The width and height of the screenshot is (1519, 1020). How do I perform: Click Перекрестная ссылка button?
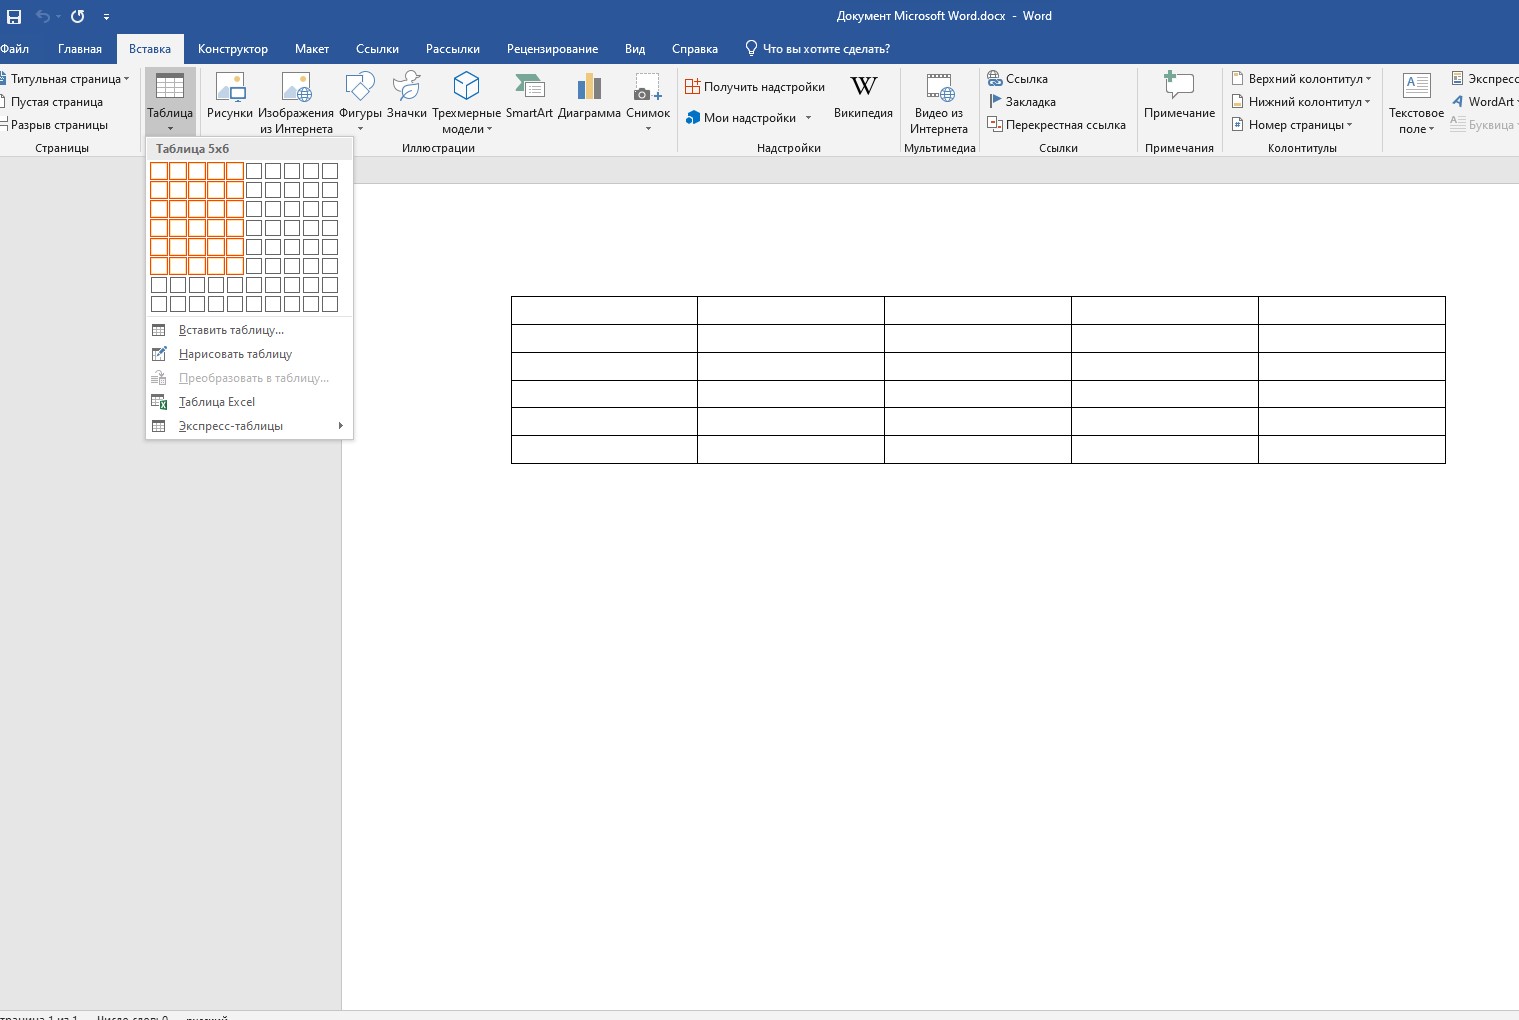click(1057, 125)
